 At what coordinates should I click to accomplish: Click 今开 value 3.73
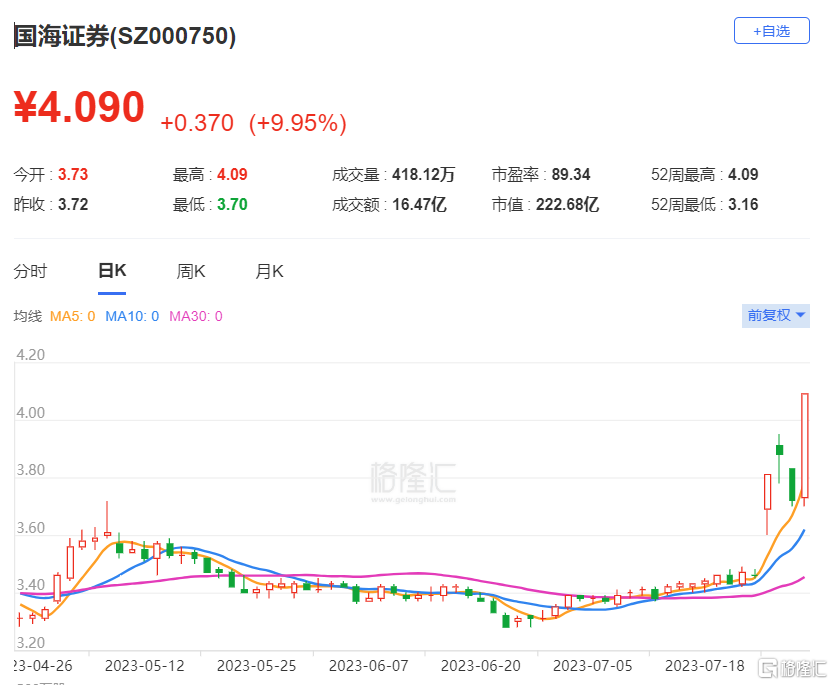tap(73, 174)
